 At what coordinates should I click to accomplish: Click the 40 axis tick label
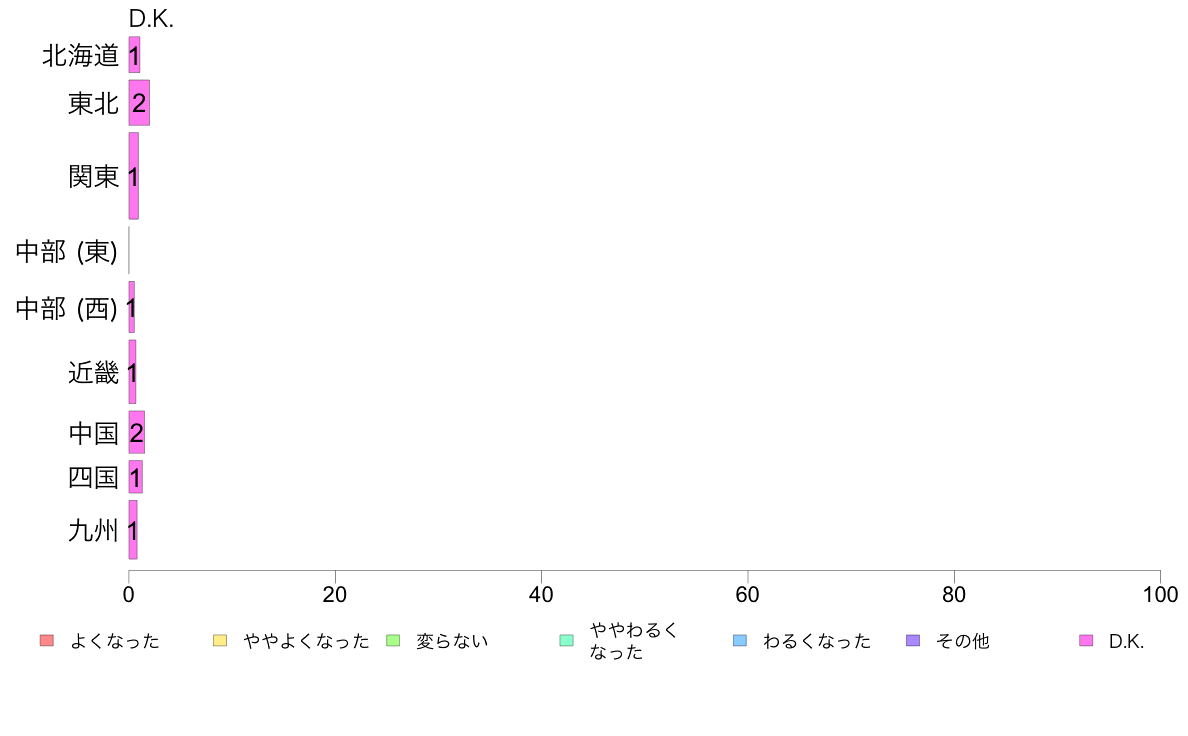(x=541, y=594)
